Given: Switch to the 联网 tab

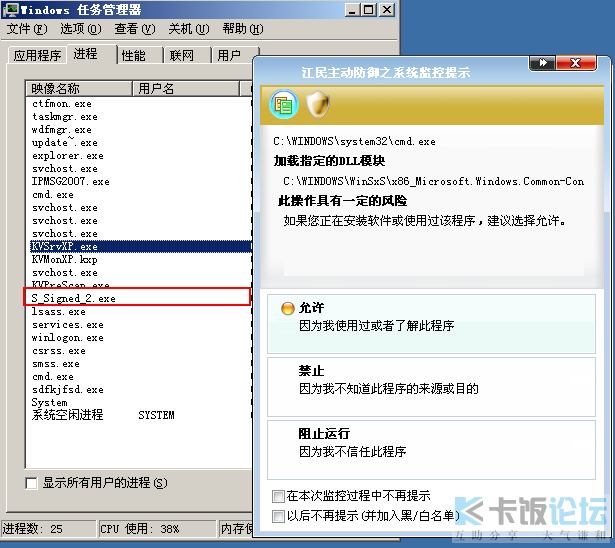Looking at the screenshot, I should 187,55.
